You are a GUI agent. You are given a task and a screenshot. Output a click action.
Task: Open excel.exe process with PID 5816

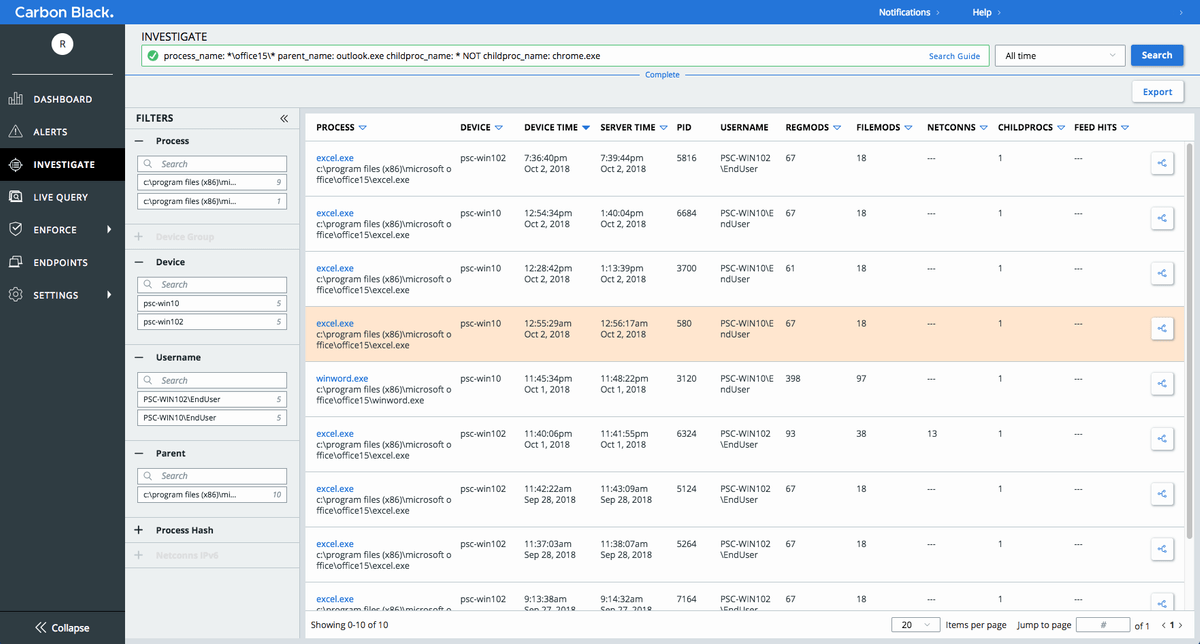tap(335, 158)
